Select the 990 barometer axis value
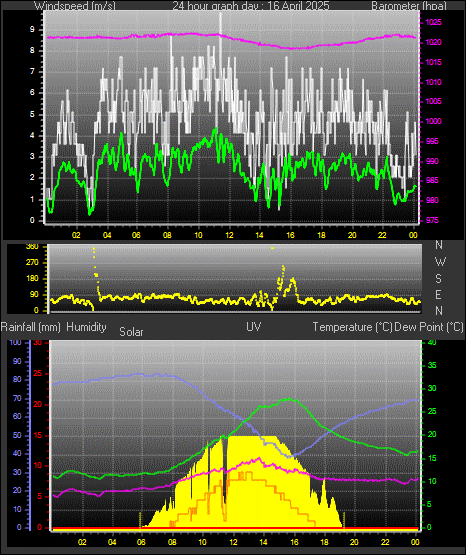 point(432,161)
